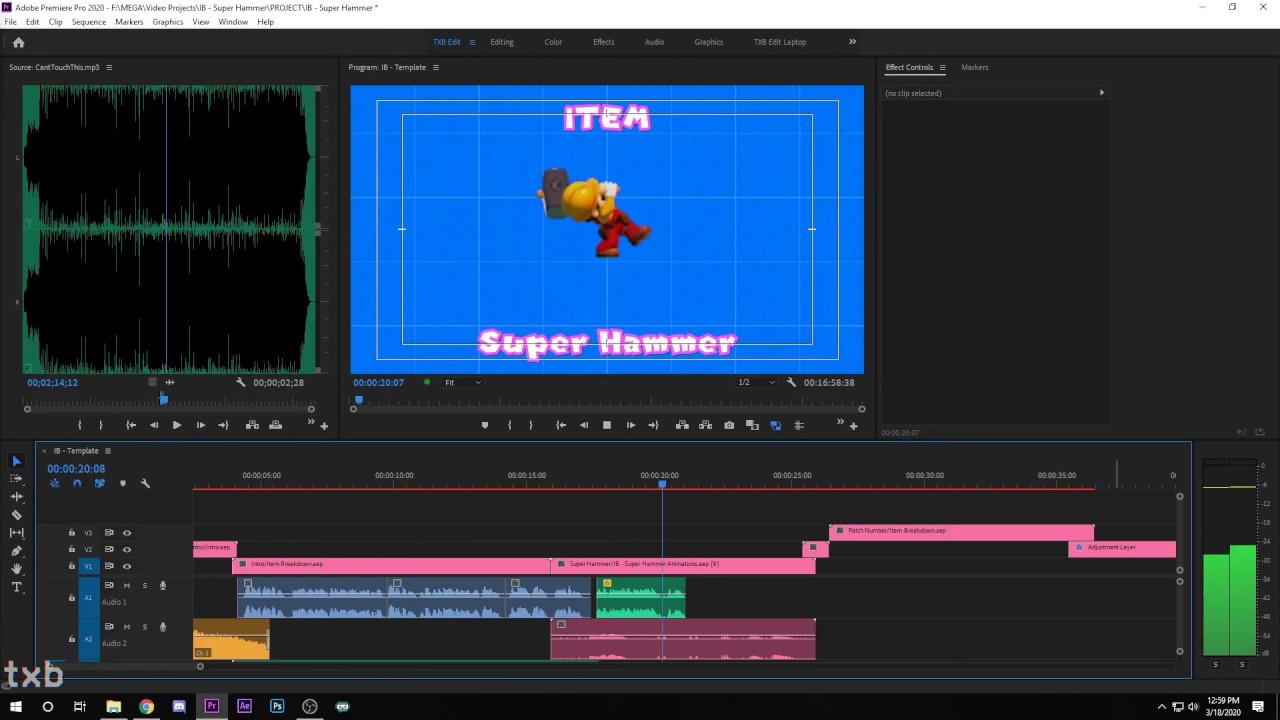
Task: Open the File menu
Action: coord(10,21)
